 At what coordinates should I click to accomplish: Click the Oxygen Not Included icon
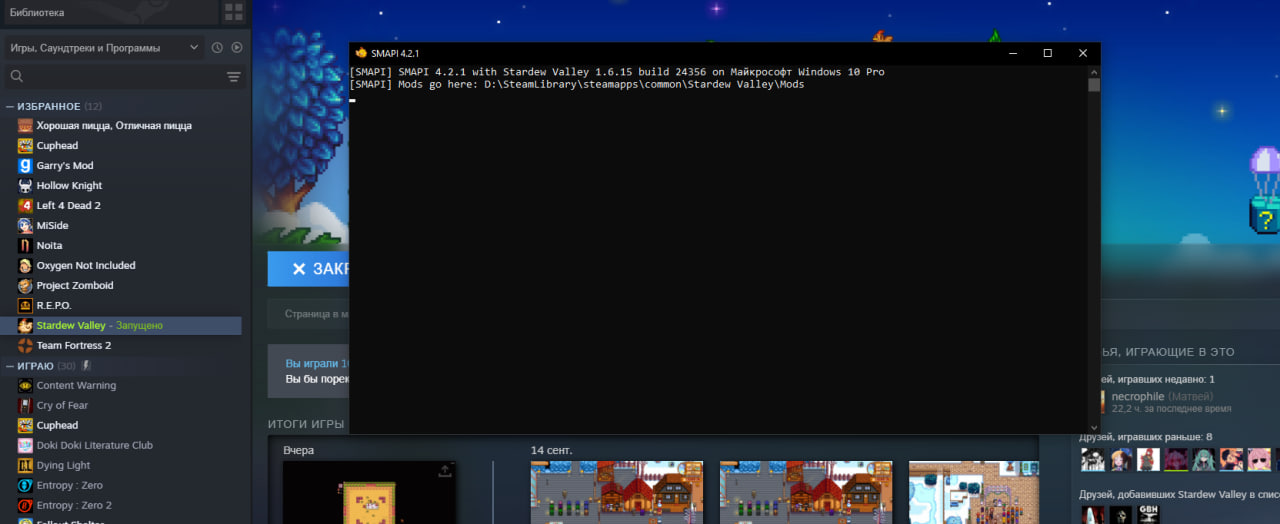(25, 266)
